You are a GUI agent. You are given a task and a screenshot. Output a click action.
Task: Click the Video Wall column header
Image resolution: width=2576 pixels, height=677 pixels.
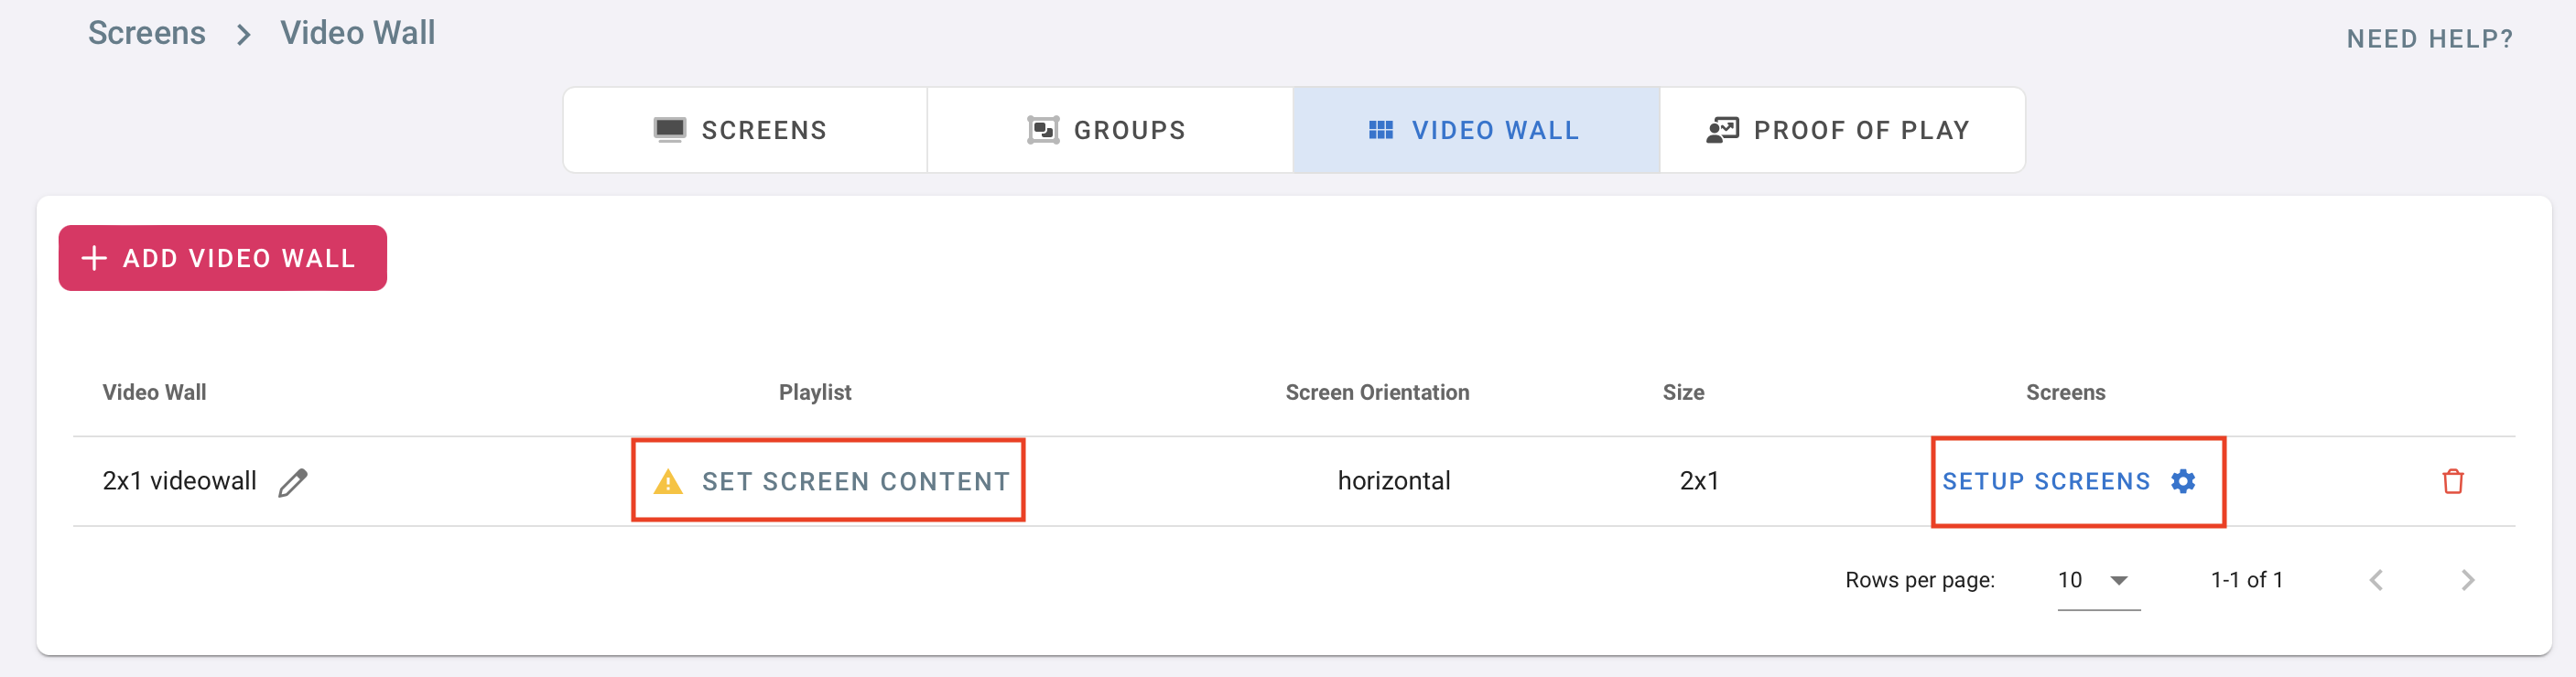click(154, 392)
